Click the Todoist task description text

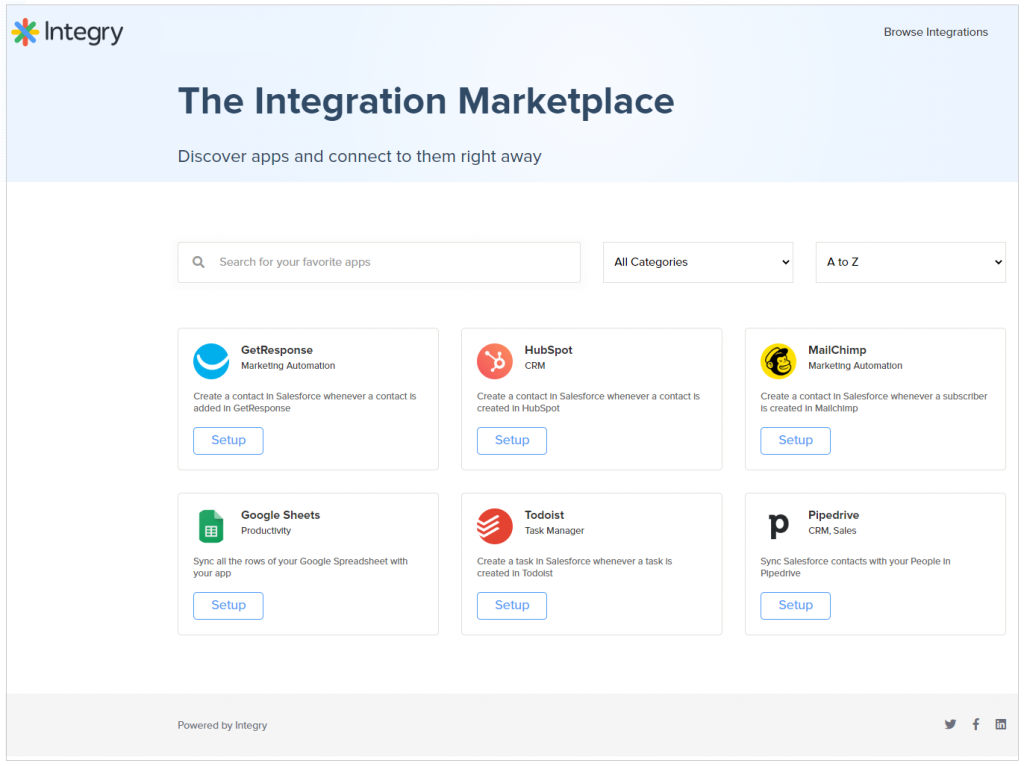[575, 567]
